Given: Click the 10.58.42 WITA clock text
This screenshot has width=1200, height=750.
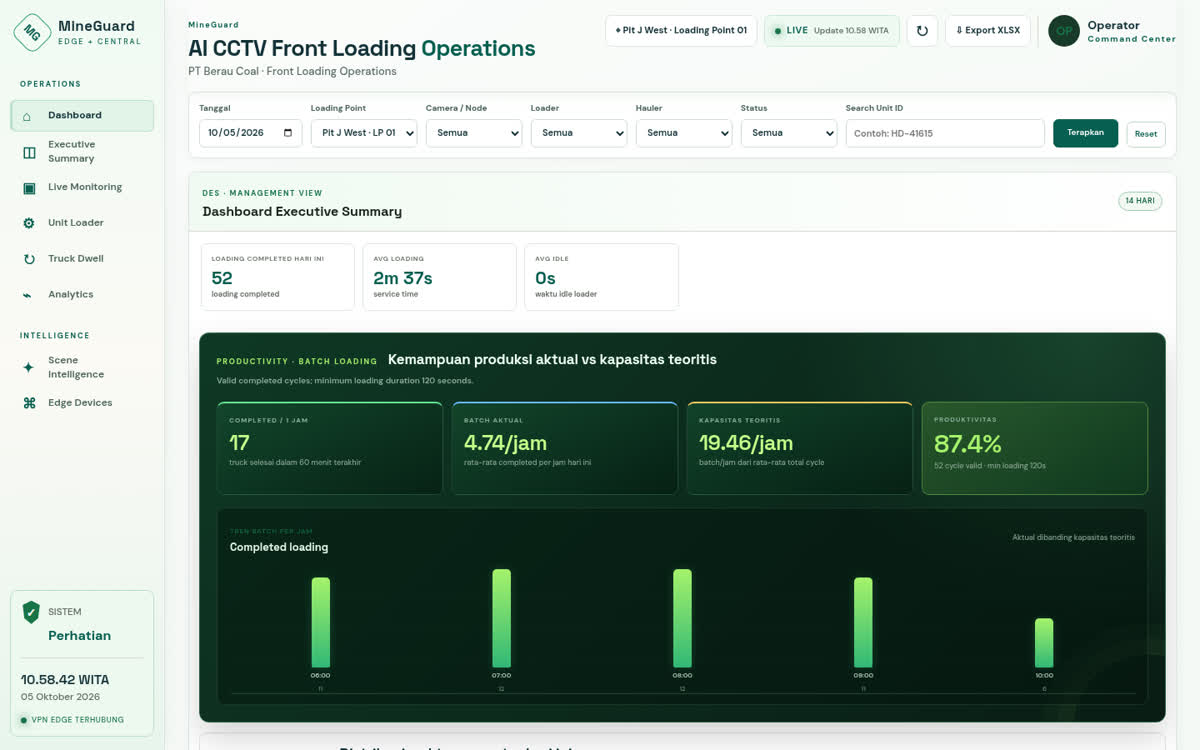Looking at the screenshot, I should pyautogui.click(x=65, y=679).
